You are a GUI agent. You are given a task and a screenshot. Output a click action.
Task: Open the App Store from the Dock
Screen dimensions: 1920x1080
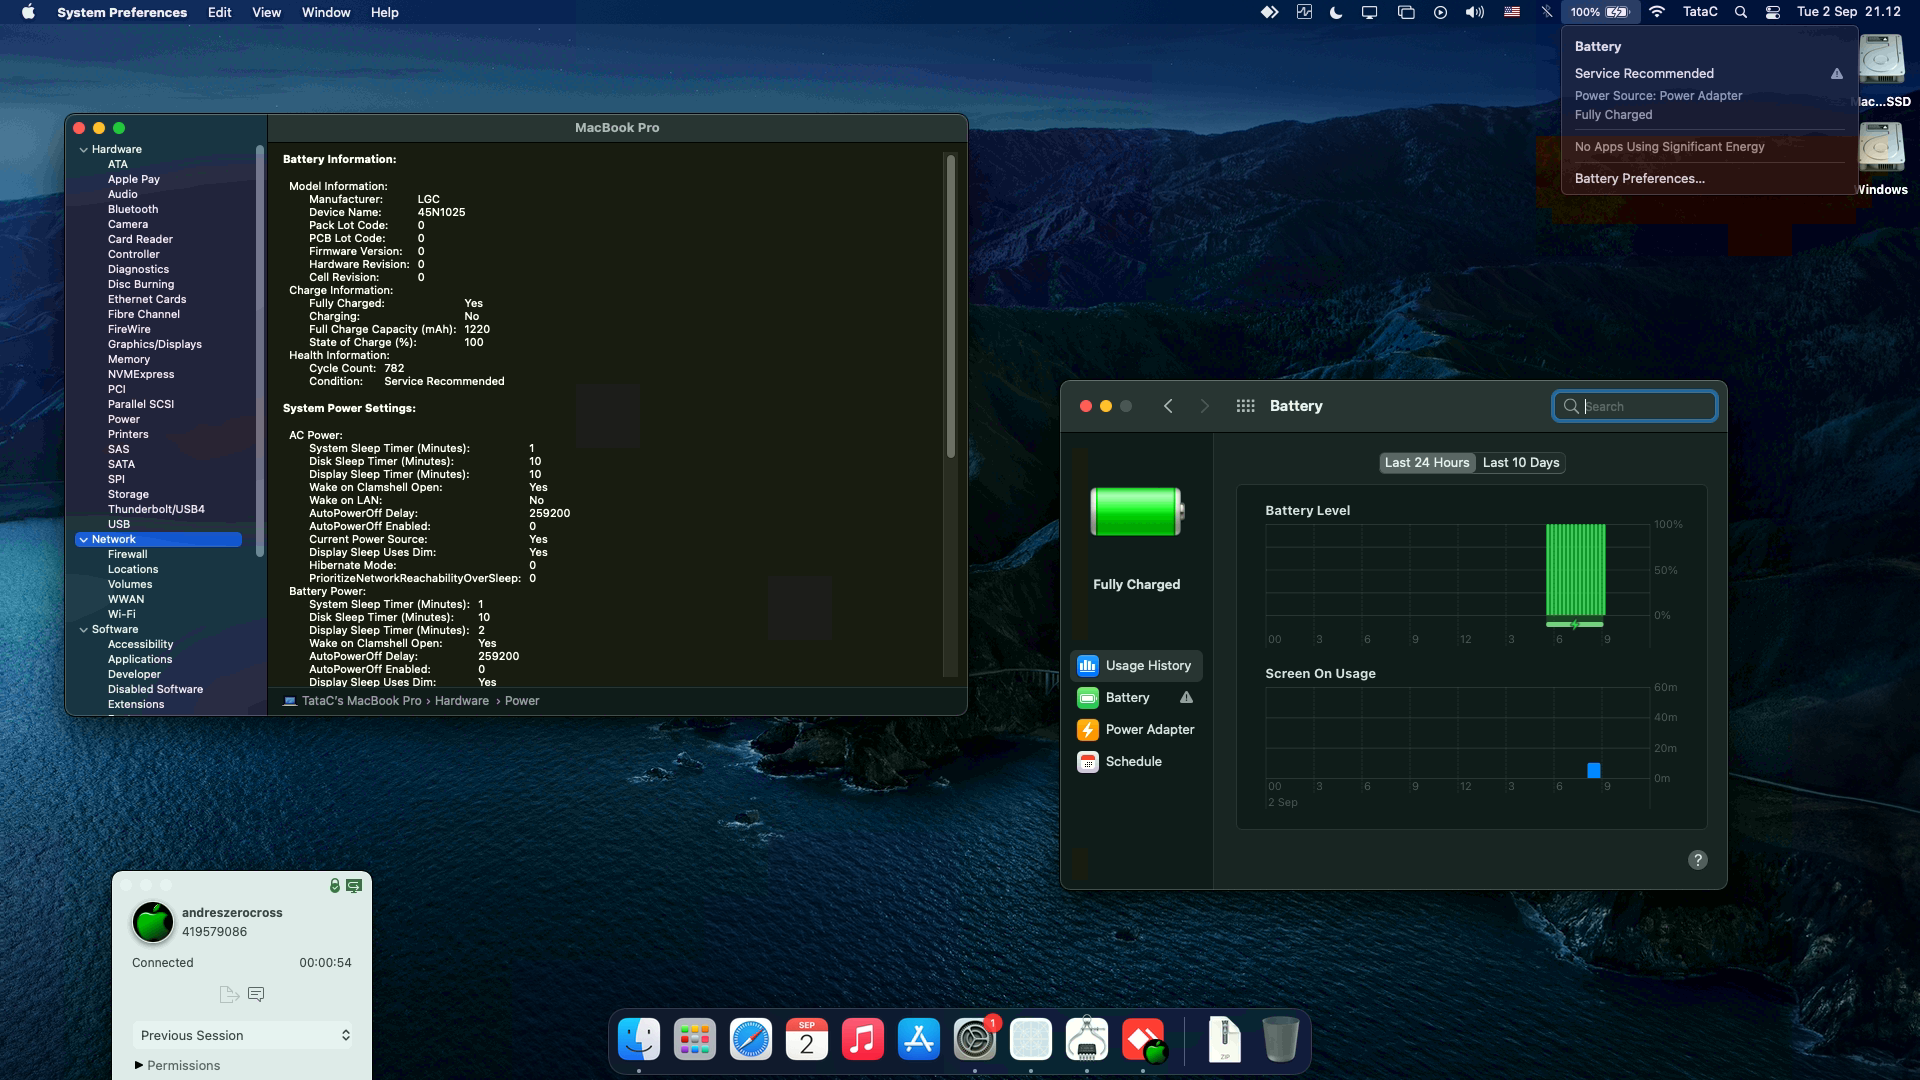[918, 1040]
